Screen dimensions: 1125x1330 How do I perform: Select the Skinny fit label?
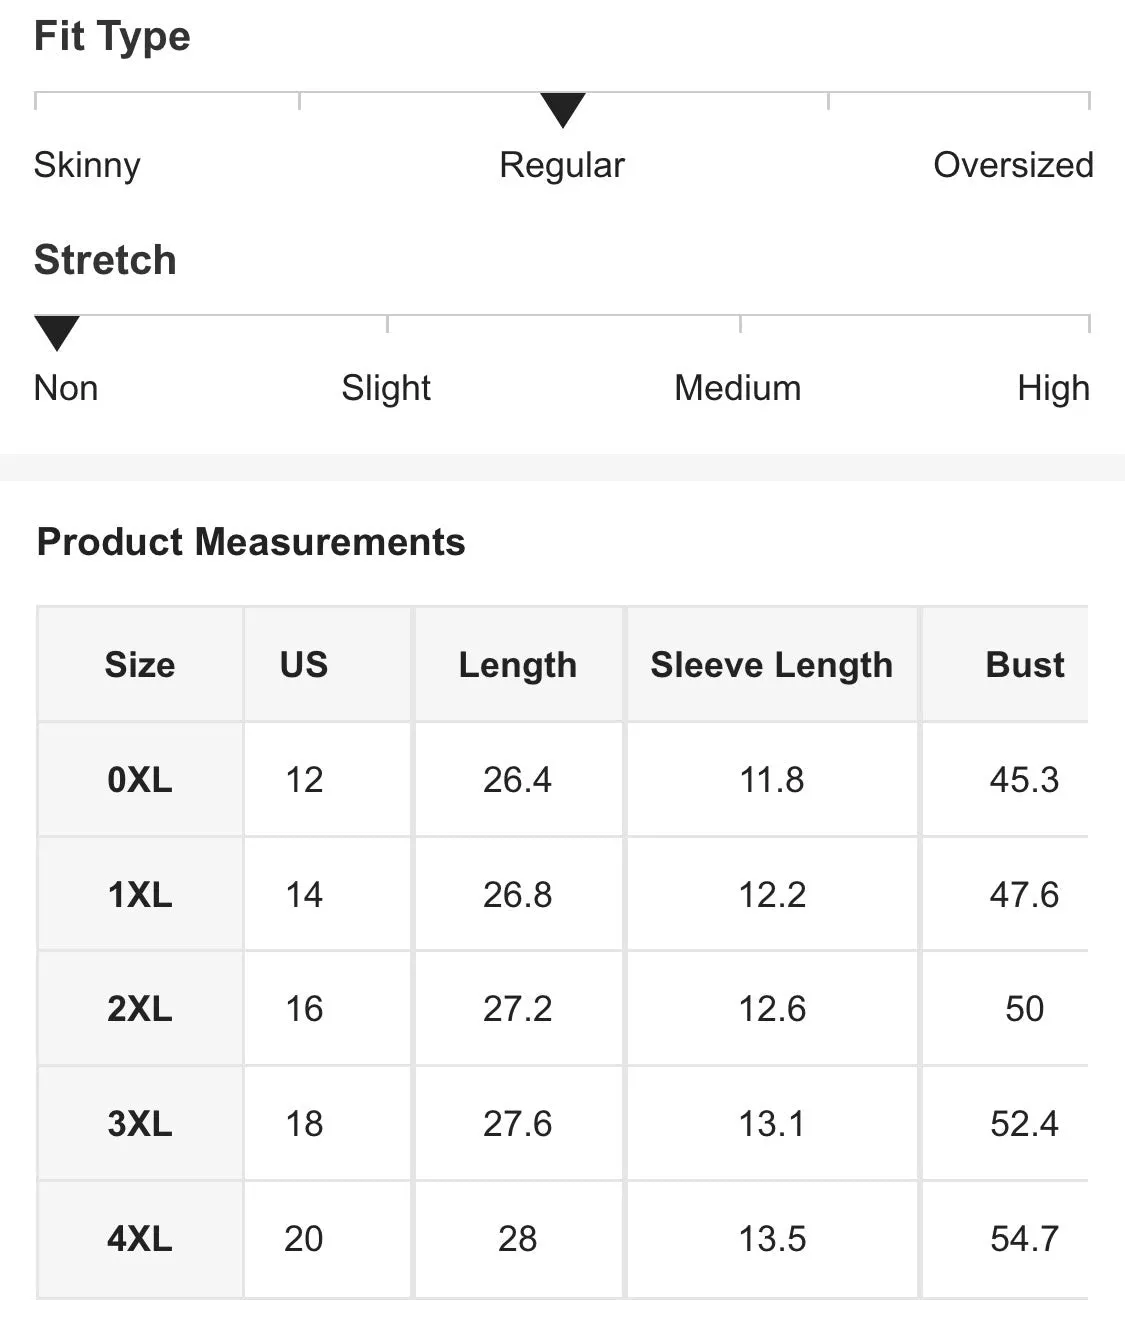(87, 165)
